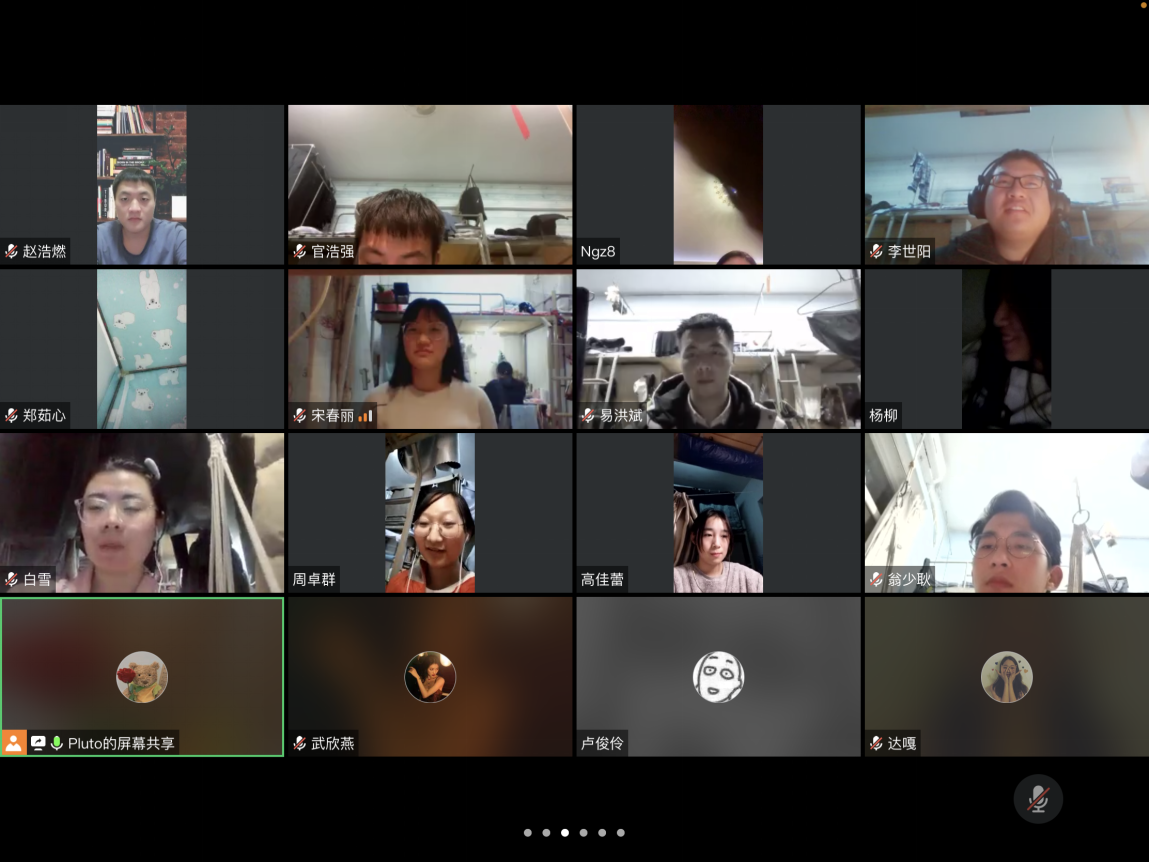This screenshot has height=862, width=1149.
Task: Select the currently active third page dot
Action: point(565,832)
